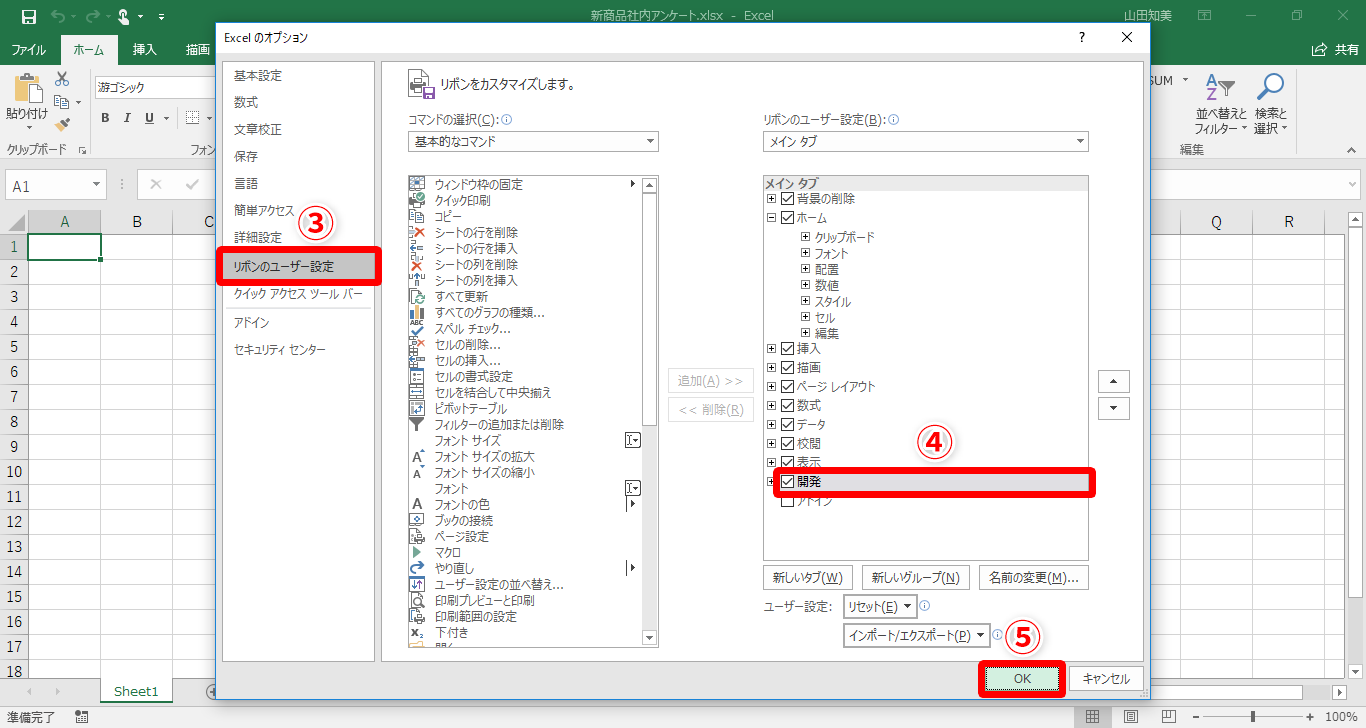The width and height of the screenshot is (1366, 728).
Task: Switch to Normal view icon in status bar
Action: click(x=1092, y=717)
